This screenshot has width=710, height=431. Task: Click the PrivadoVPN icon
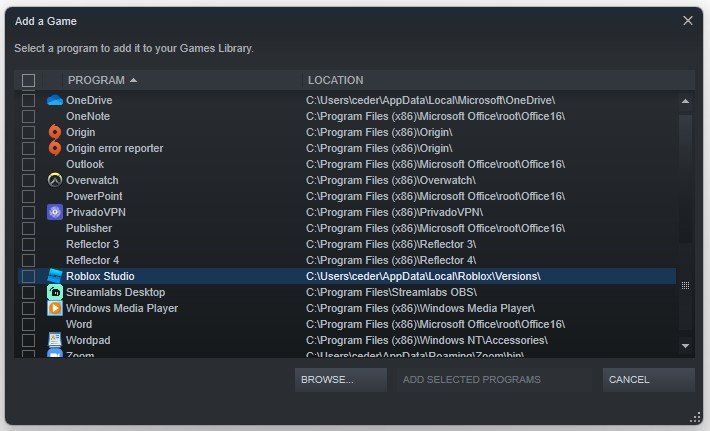[55, 212]
